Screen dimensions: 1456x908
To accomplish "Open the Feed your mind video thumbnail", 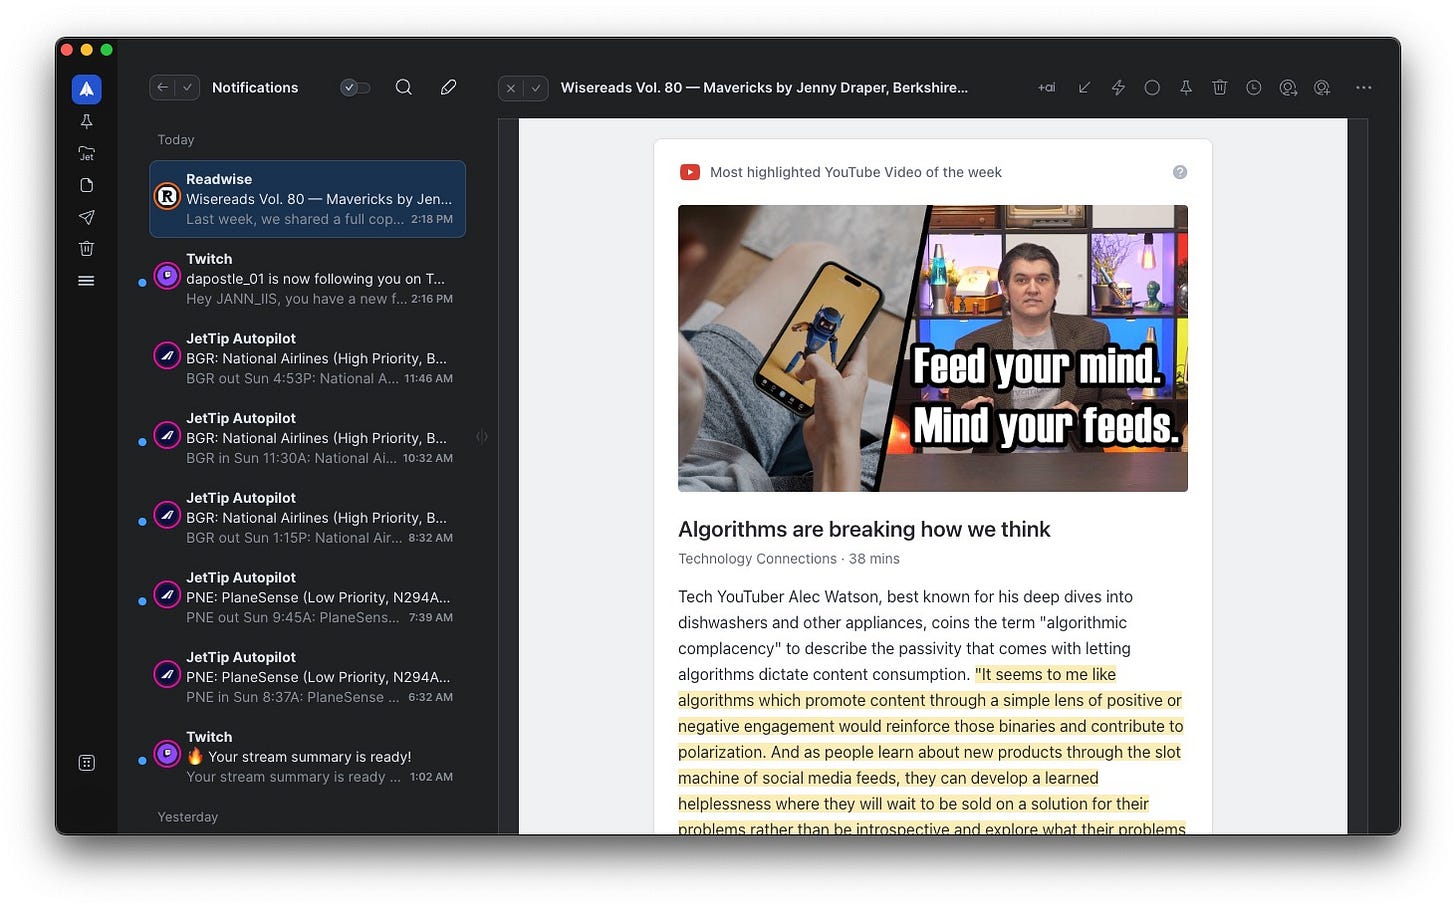I will [x=933, y=348].
